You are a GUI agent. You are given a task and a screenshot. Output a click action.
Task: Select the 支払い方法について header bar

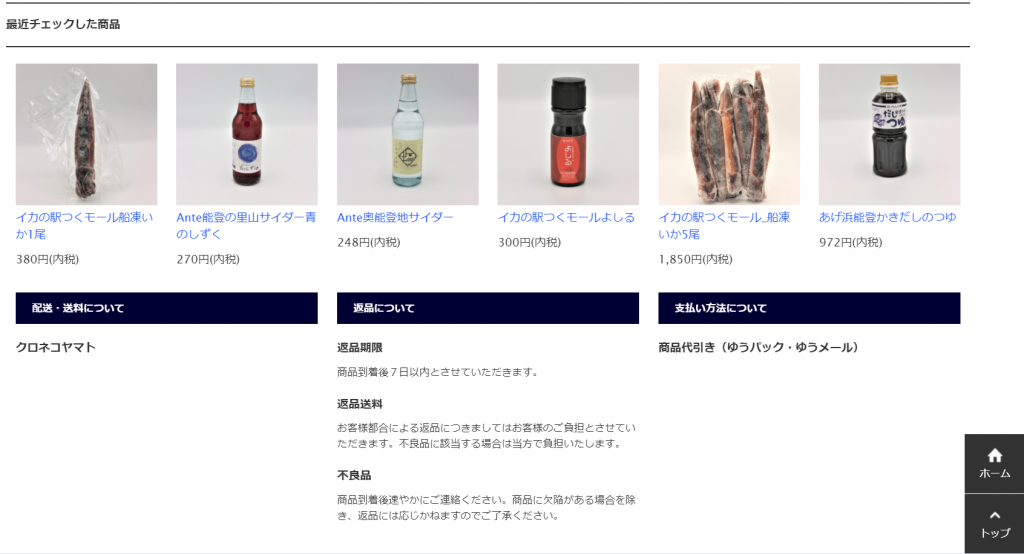[809, 308]
